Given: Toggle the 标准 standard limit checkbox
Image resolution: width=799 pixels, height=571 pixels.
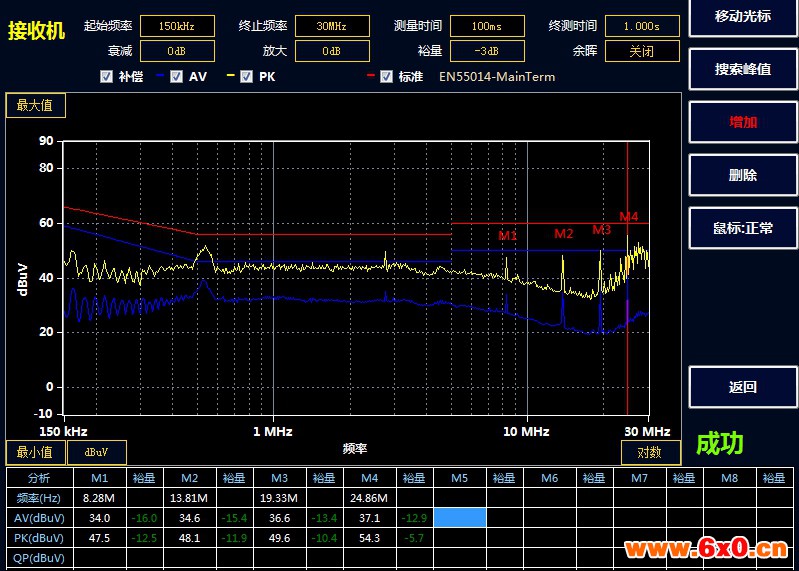Looking at the screenshot, I should [386, 76].
